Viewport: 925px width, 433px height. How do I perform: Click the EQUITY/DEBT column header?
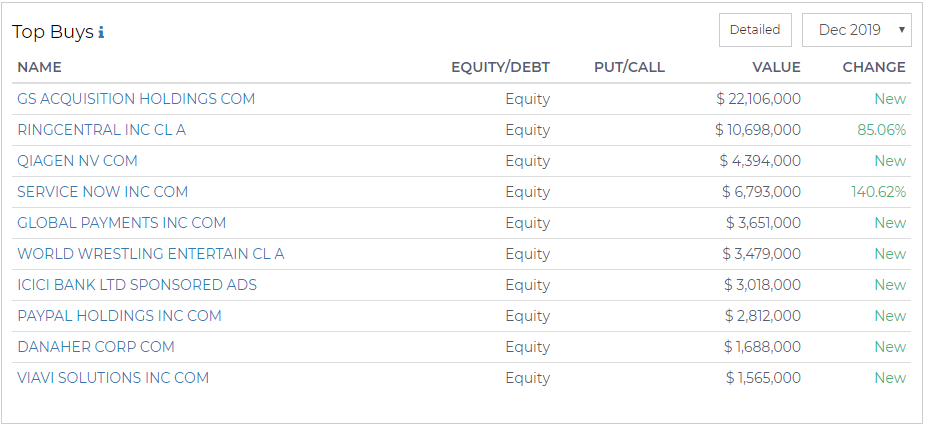tap(500, 67)
